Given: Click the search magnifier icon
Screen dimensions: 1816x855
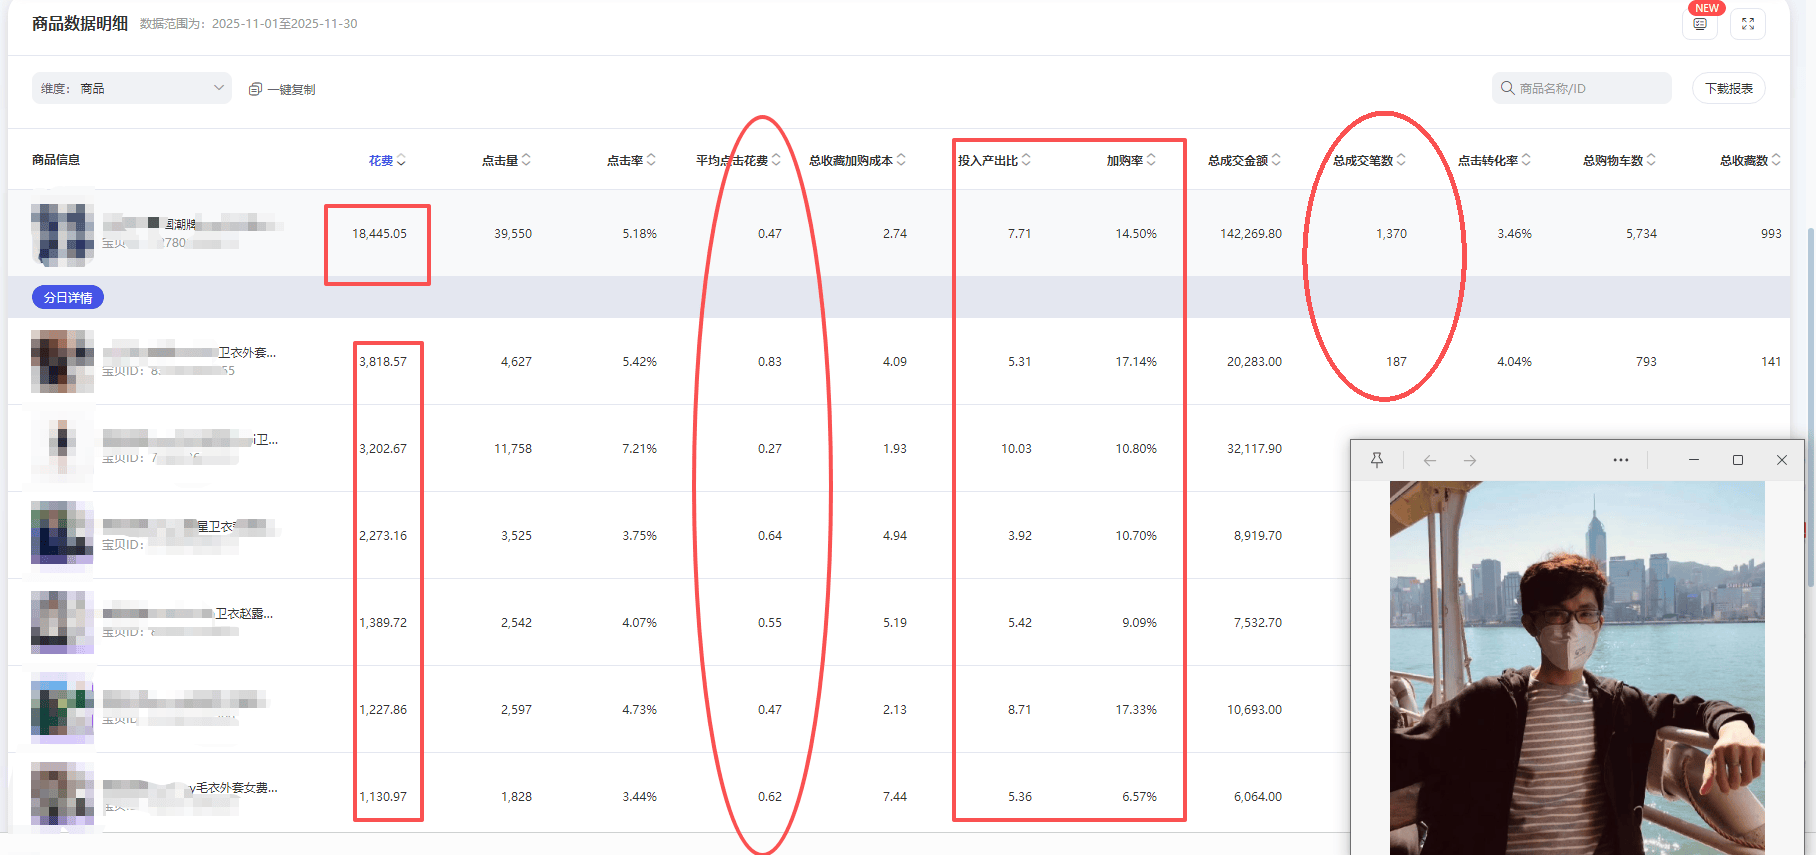Looking at the screenshot, I should click(1507, 88).
